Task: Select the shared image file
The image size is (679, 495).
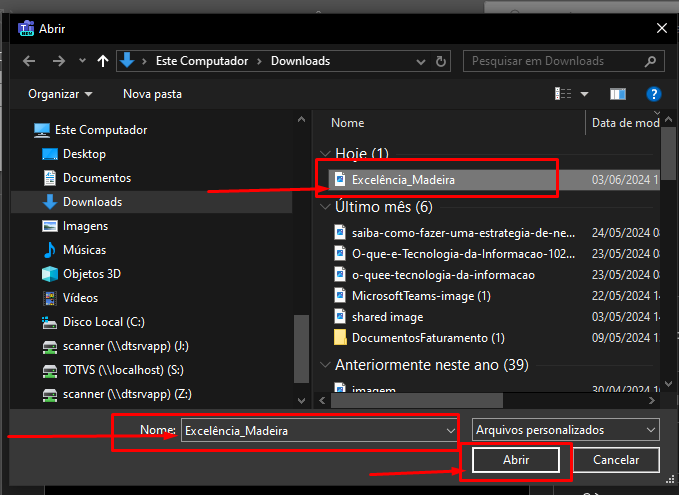Action: click(387, 317)
